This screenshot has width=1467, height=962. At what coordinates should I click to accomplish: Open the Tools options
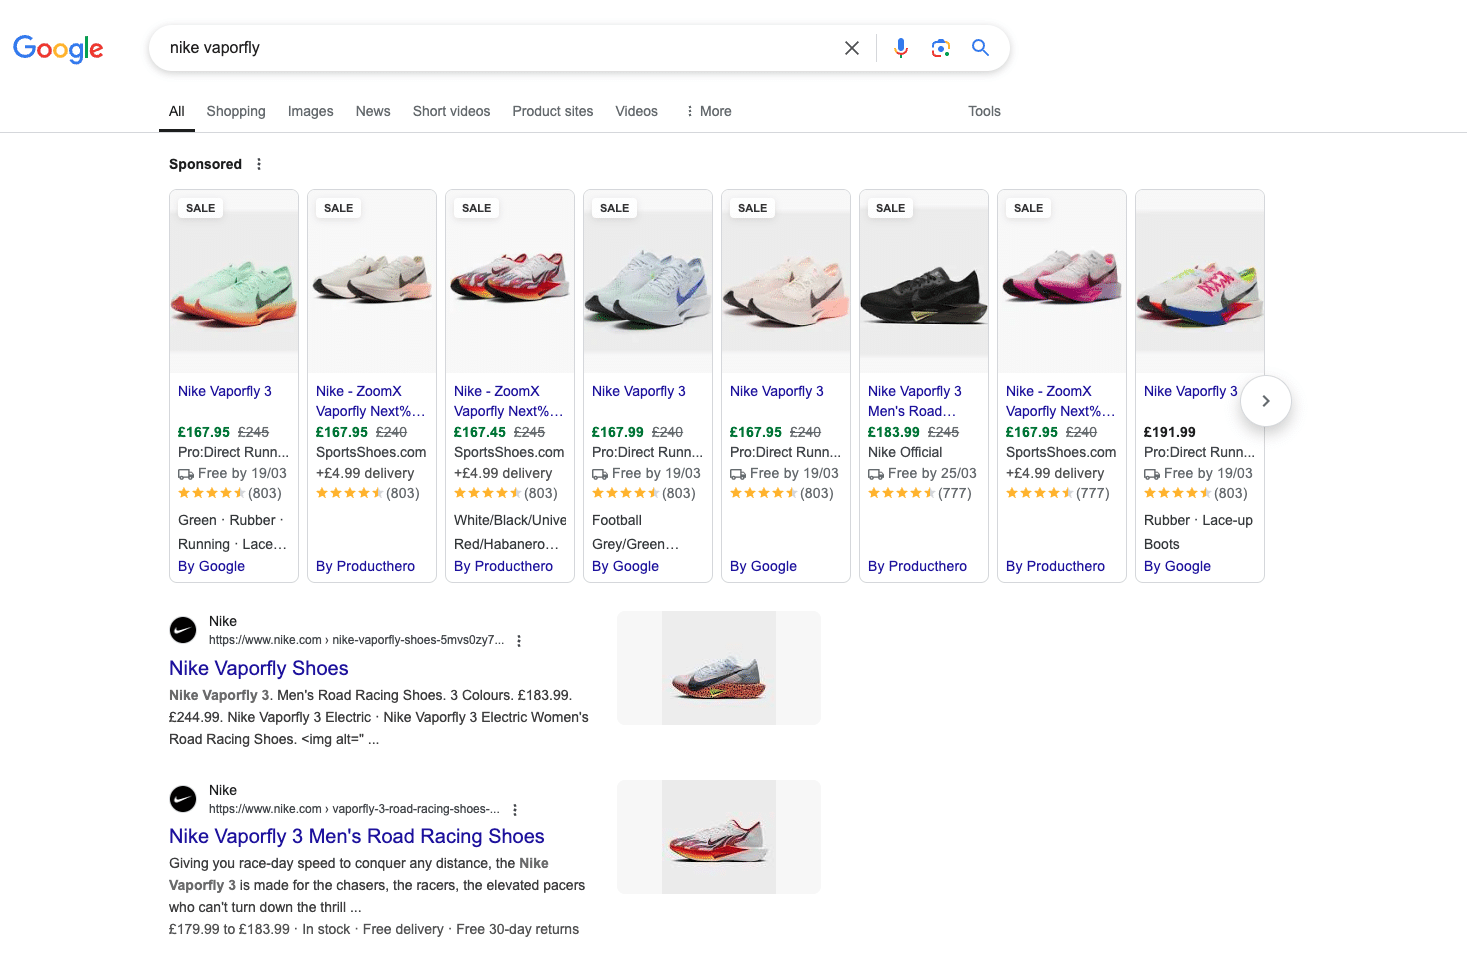point(984,111)
